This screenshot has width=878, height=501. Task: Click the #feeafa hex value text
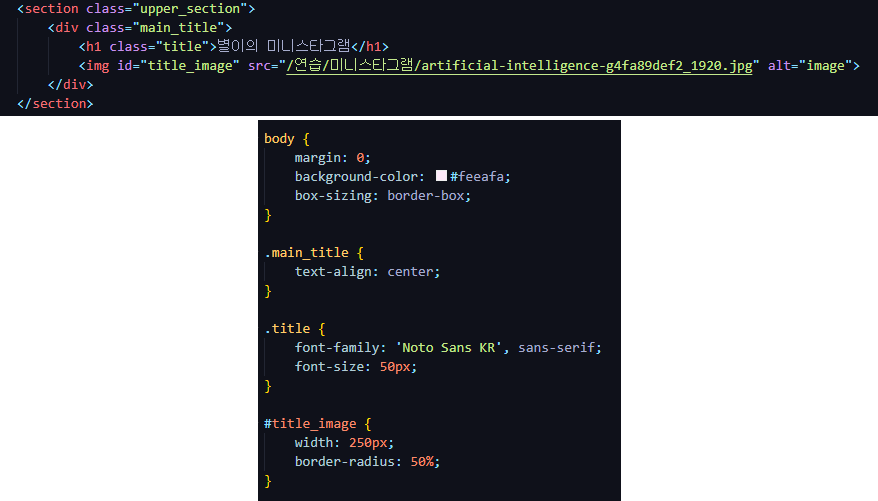477,176
